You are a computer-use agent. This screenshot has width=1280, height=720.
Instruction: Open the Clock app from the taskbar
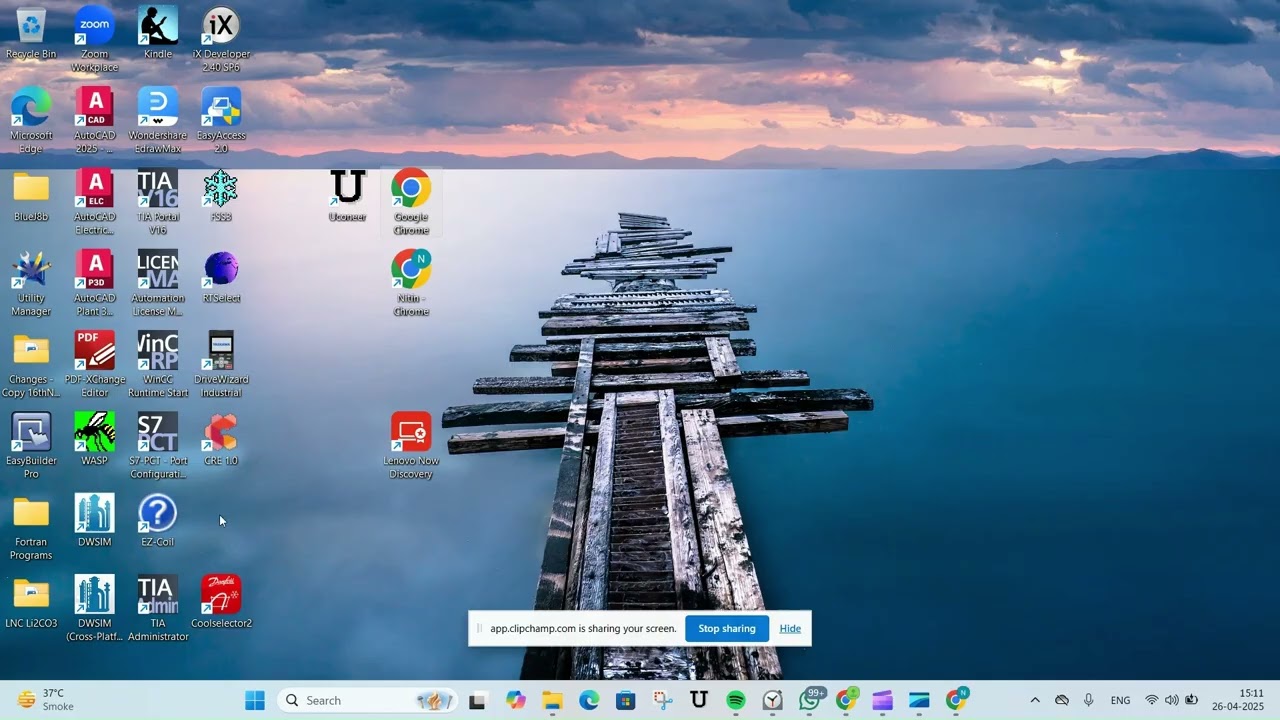point(773,700)
